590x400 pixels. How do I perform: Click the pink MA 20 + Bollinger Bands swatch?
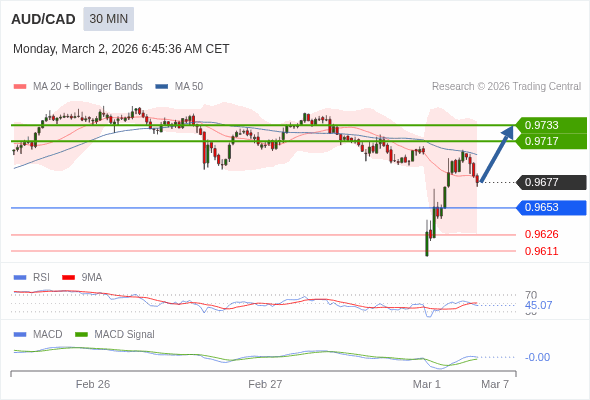[20, 87]
